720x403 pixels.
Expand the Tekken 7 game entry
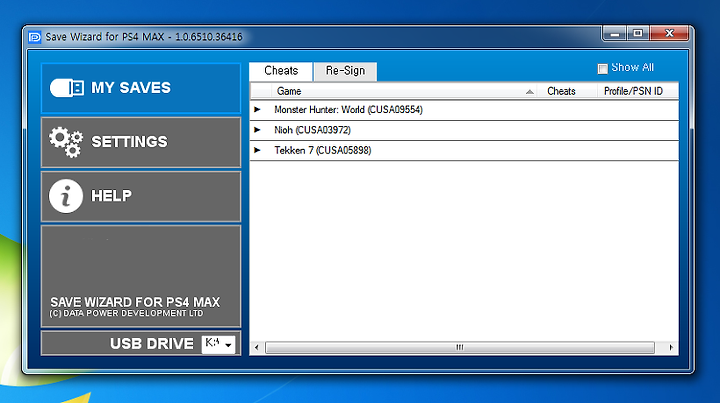point(258,150)
